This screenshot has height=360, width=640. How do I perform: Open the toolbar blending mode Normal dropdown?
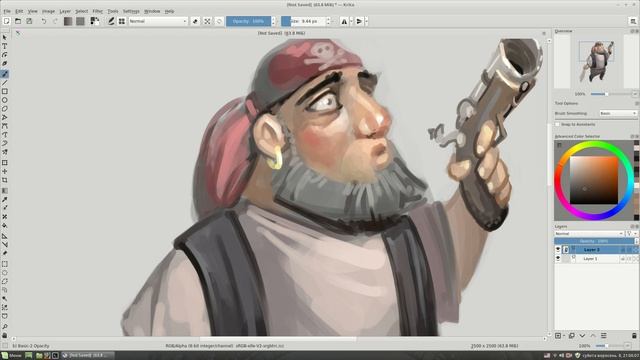tap(158, 21)
